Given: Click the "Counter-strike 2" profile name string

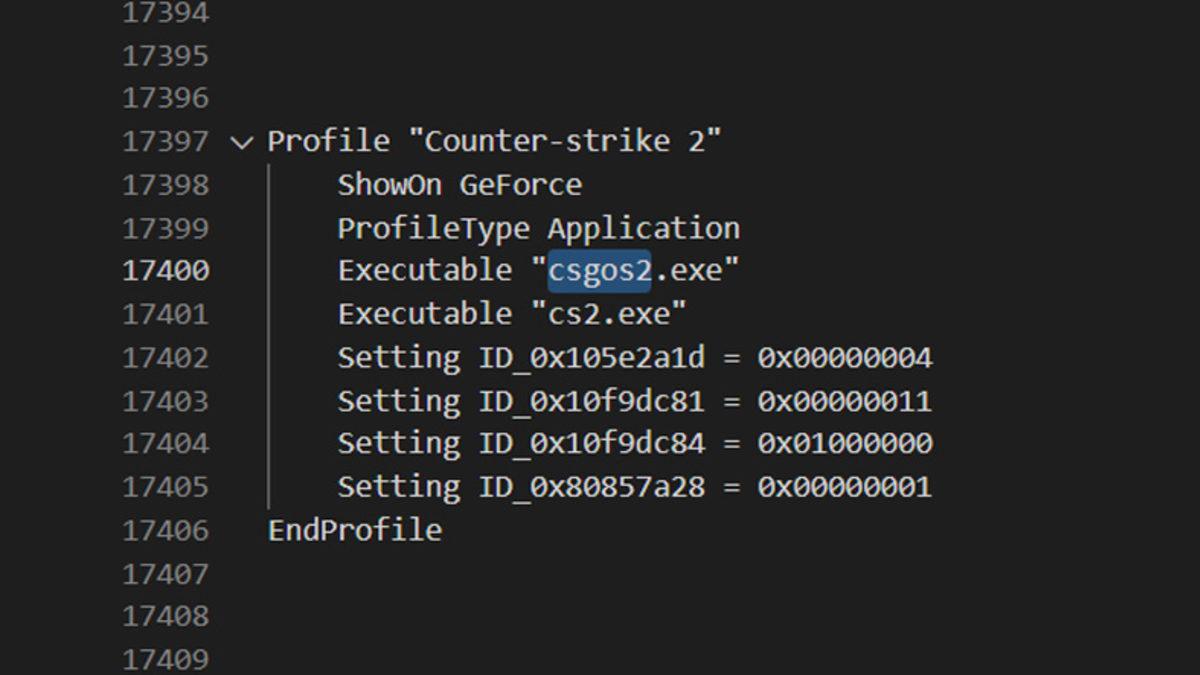Looking at the screenshot, I should point(564,142).
